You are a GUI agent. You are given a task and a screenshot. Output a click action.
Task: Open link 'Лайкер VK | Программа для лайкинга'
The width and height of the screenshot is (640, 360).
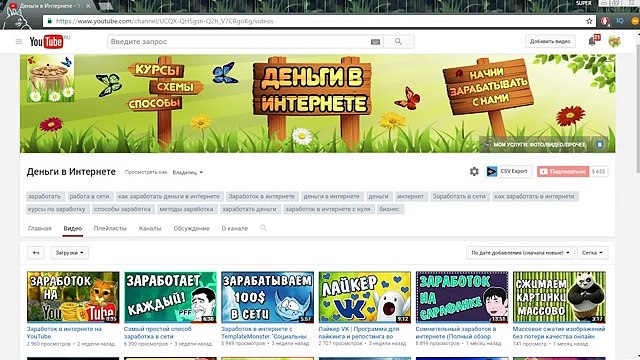(x=359, y=333)
